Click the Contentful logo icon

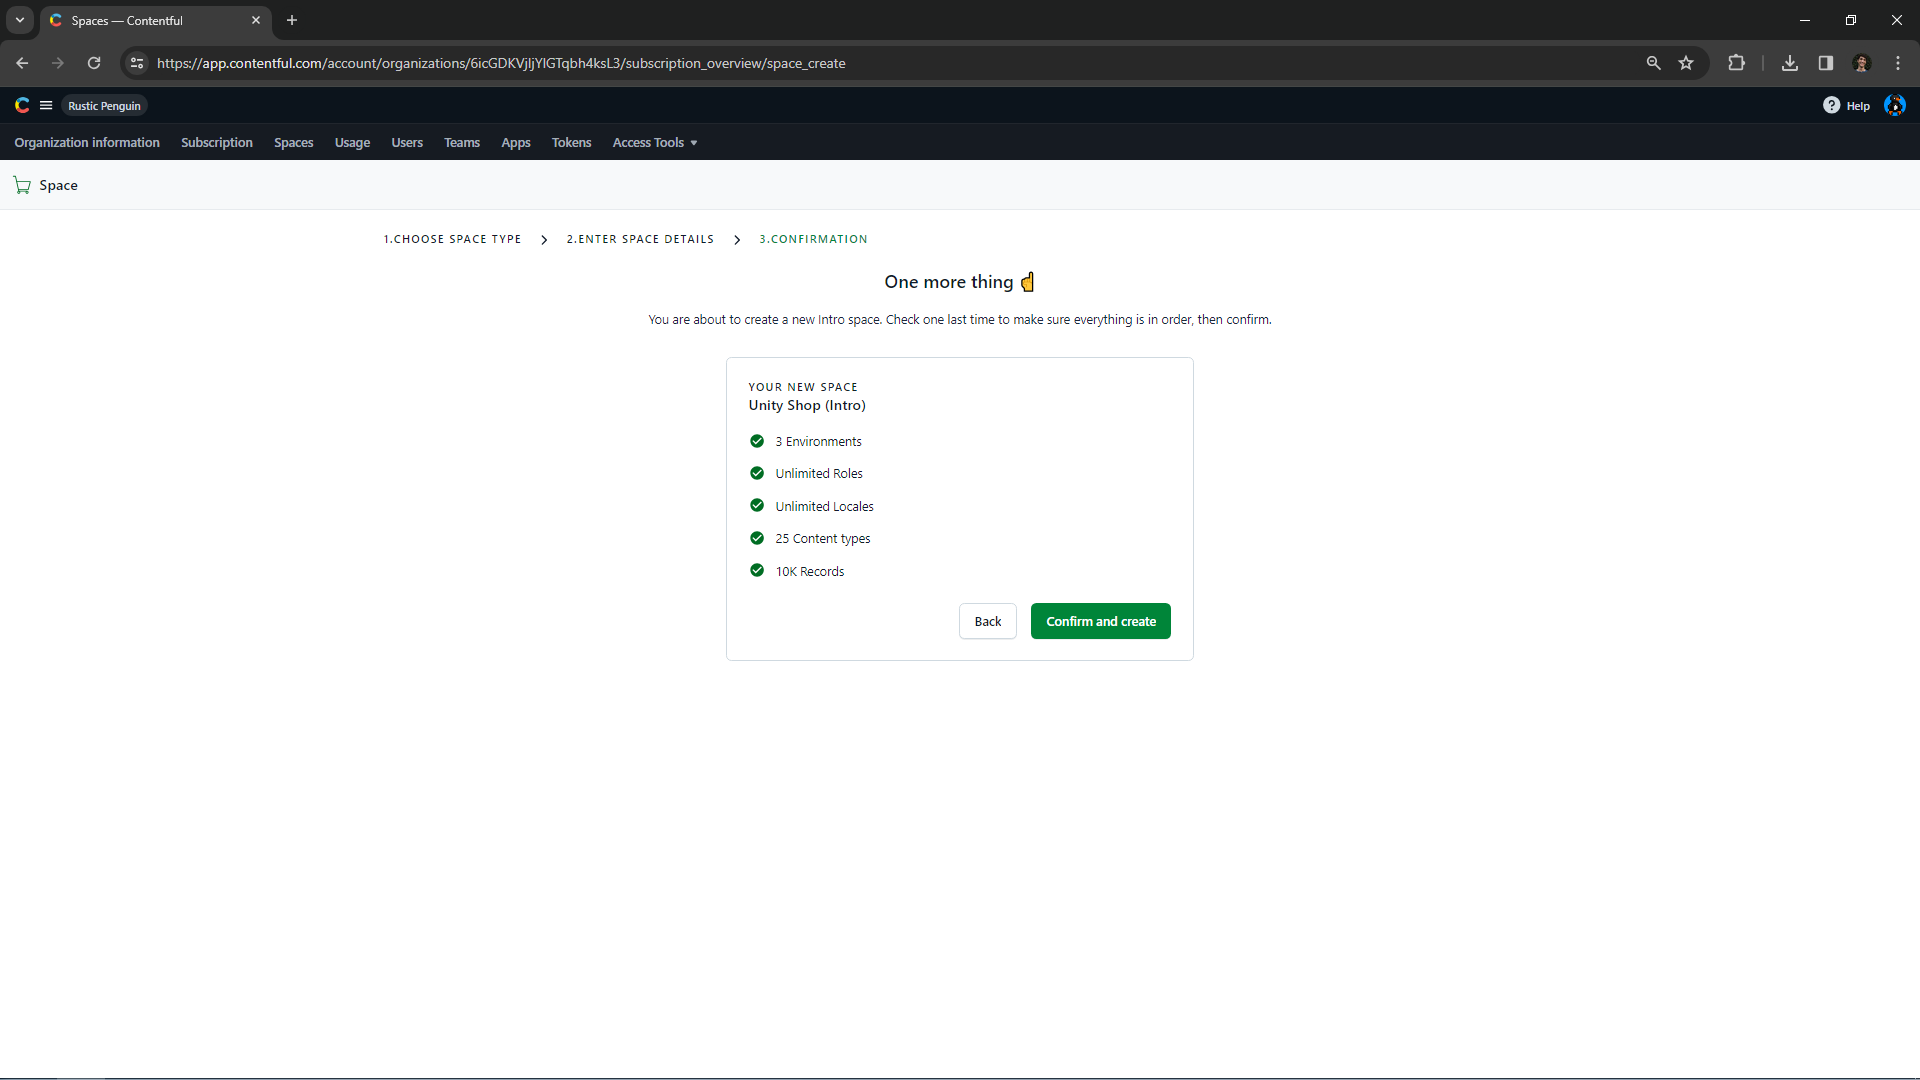pos(21,105)
